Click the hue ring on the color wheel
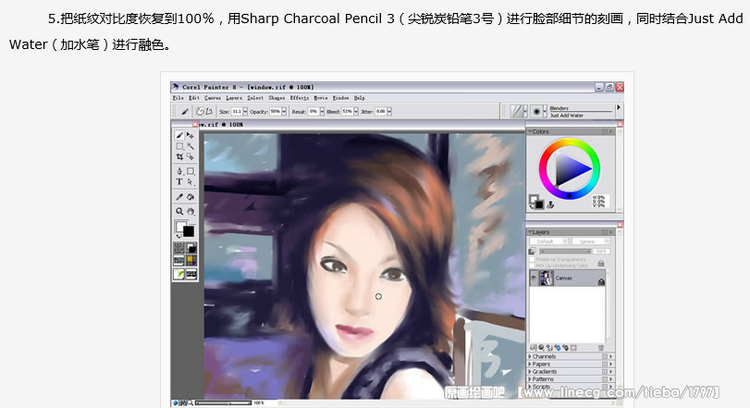 coord(569,142)
